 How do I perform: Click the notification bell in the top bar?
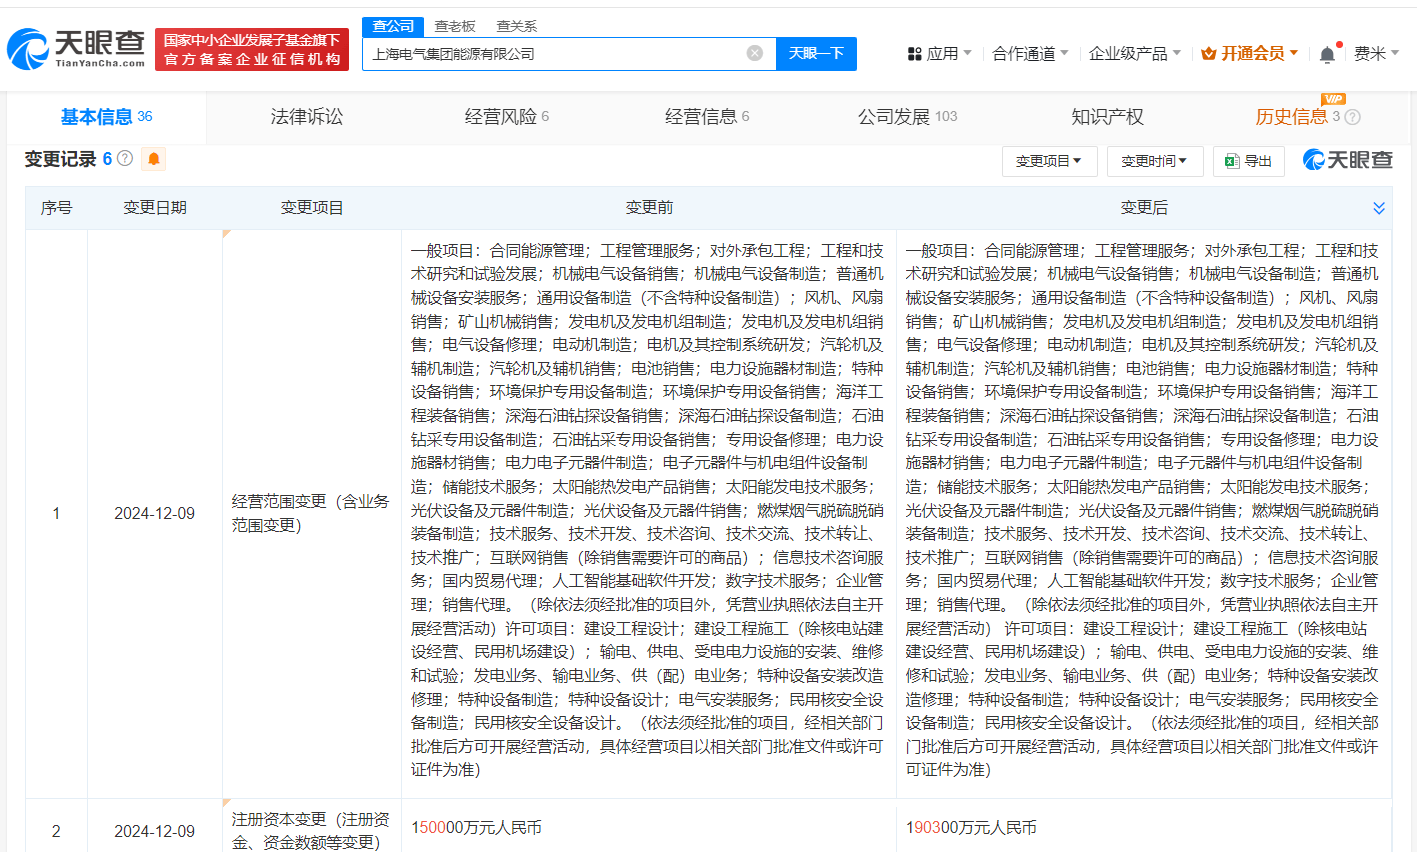click(x=1327, y=54)
